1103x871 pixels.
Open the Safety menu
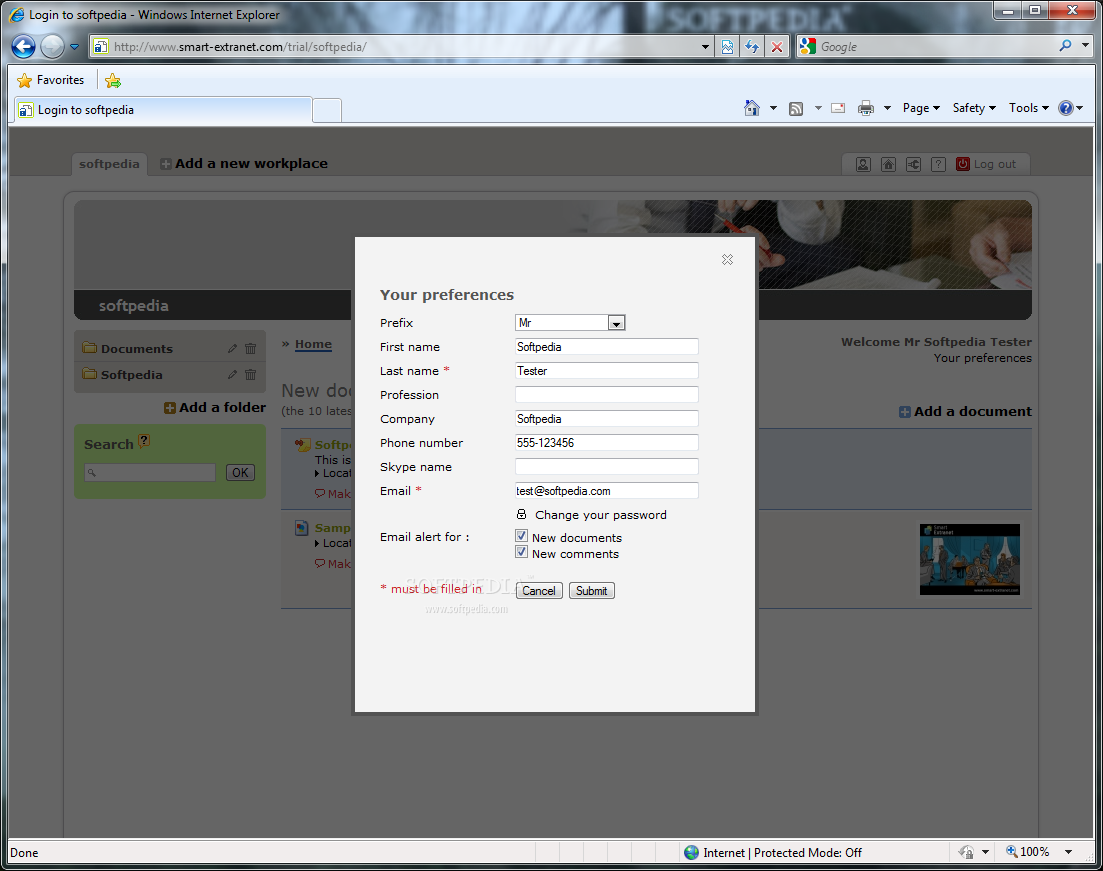(974, 108)
